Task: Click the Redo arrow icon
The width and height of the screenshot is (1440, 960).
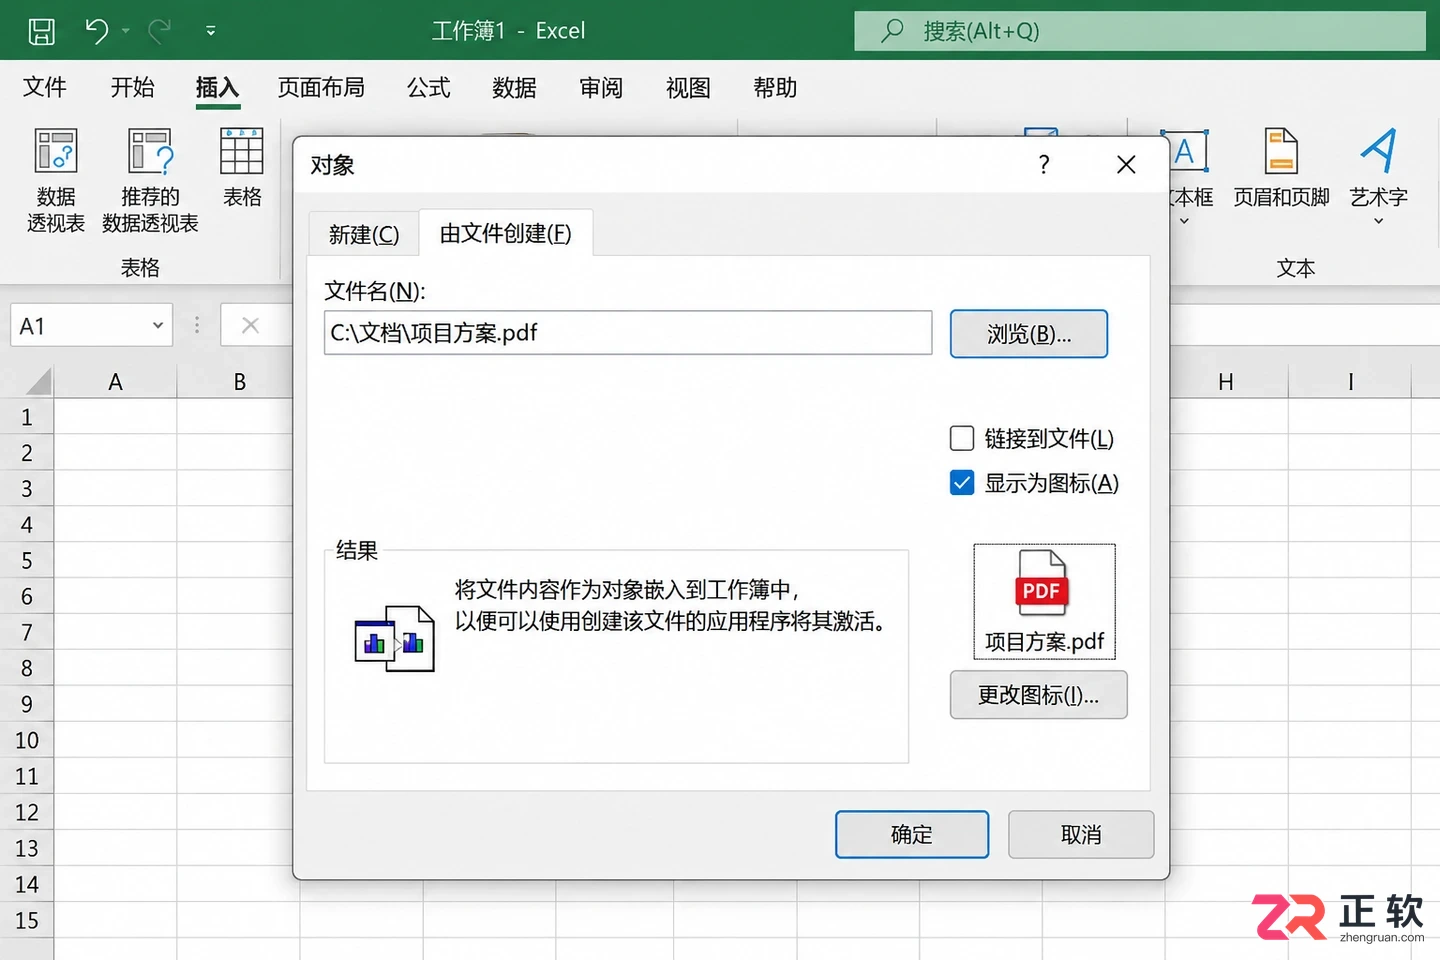Action: tap(159, 31)
